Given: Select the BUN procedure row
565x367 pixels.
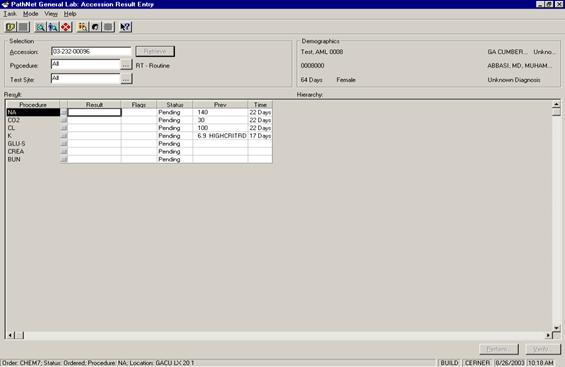Looking at the screenshot, I should click(x=33, y=160).
